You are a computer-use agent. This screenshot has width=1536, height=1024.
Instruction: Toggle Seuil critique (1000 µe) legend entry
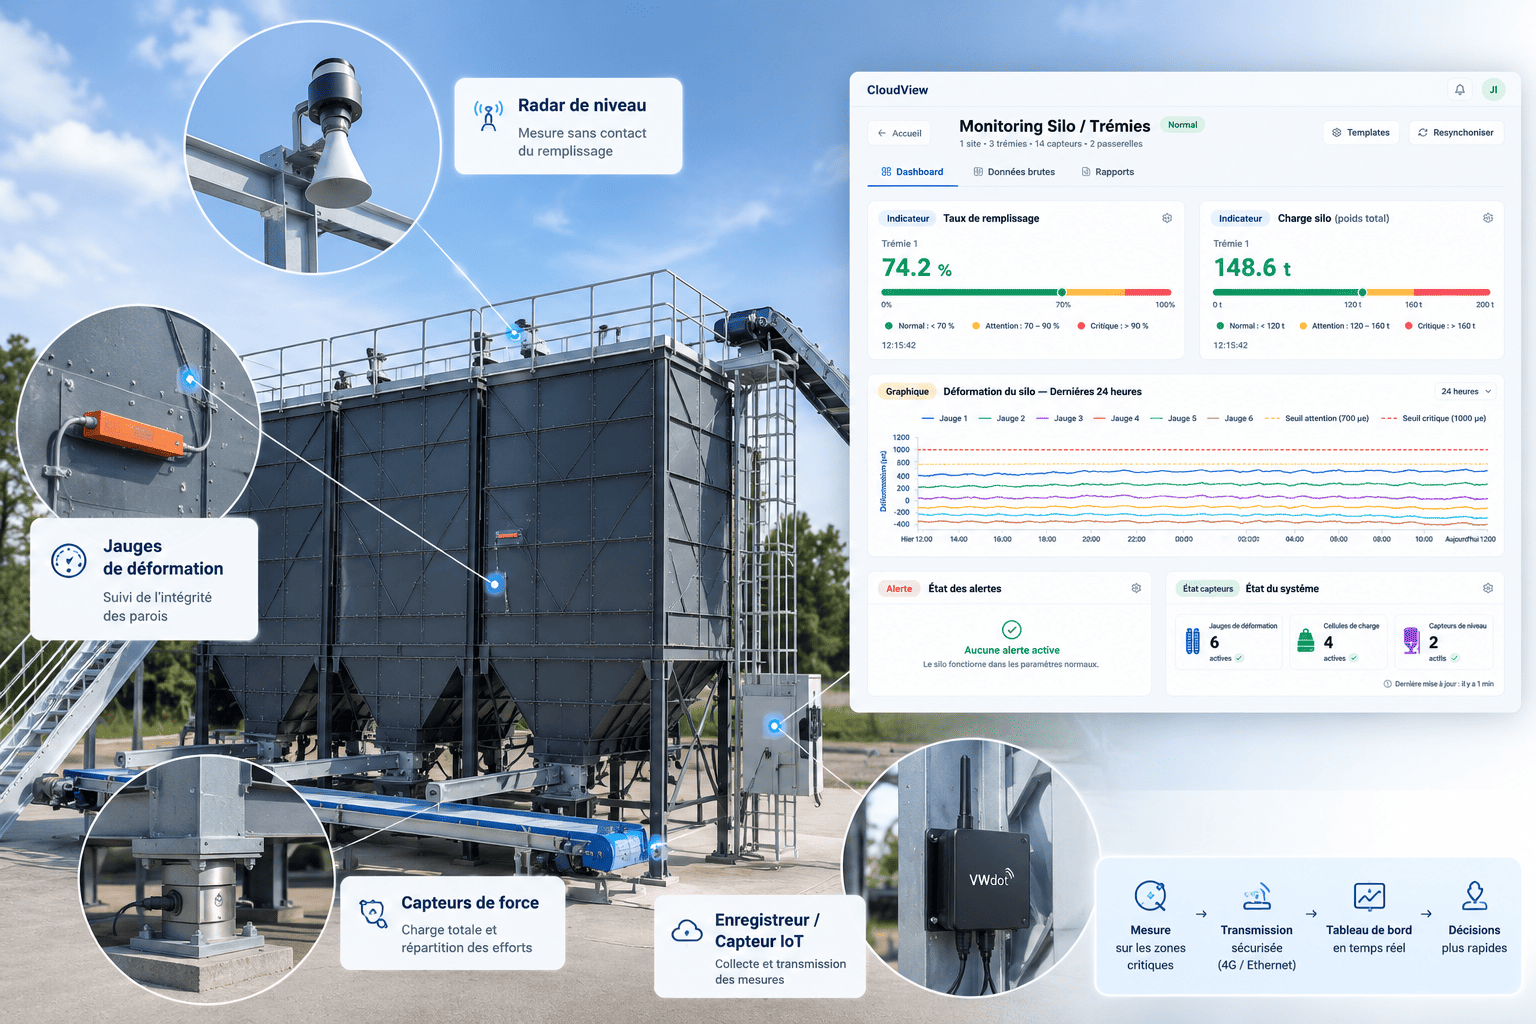click(x=1433, y=418)
